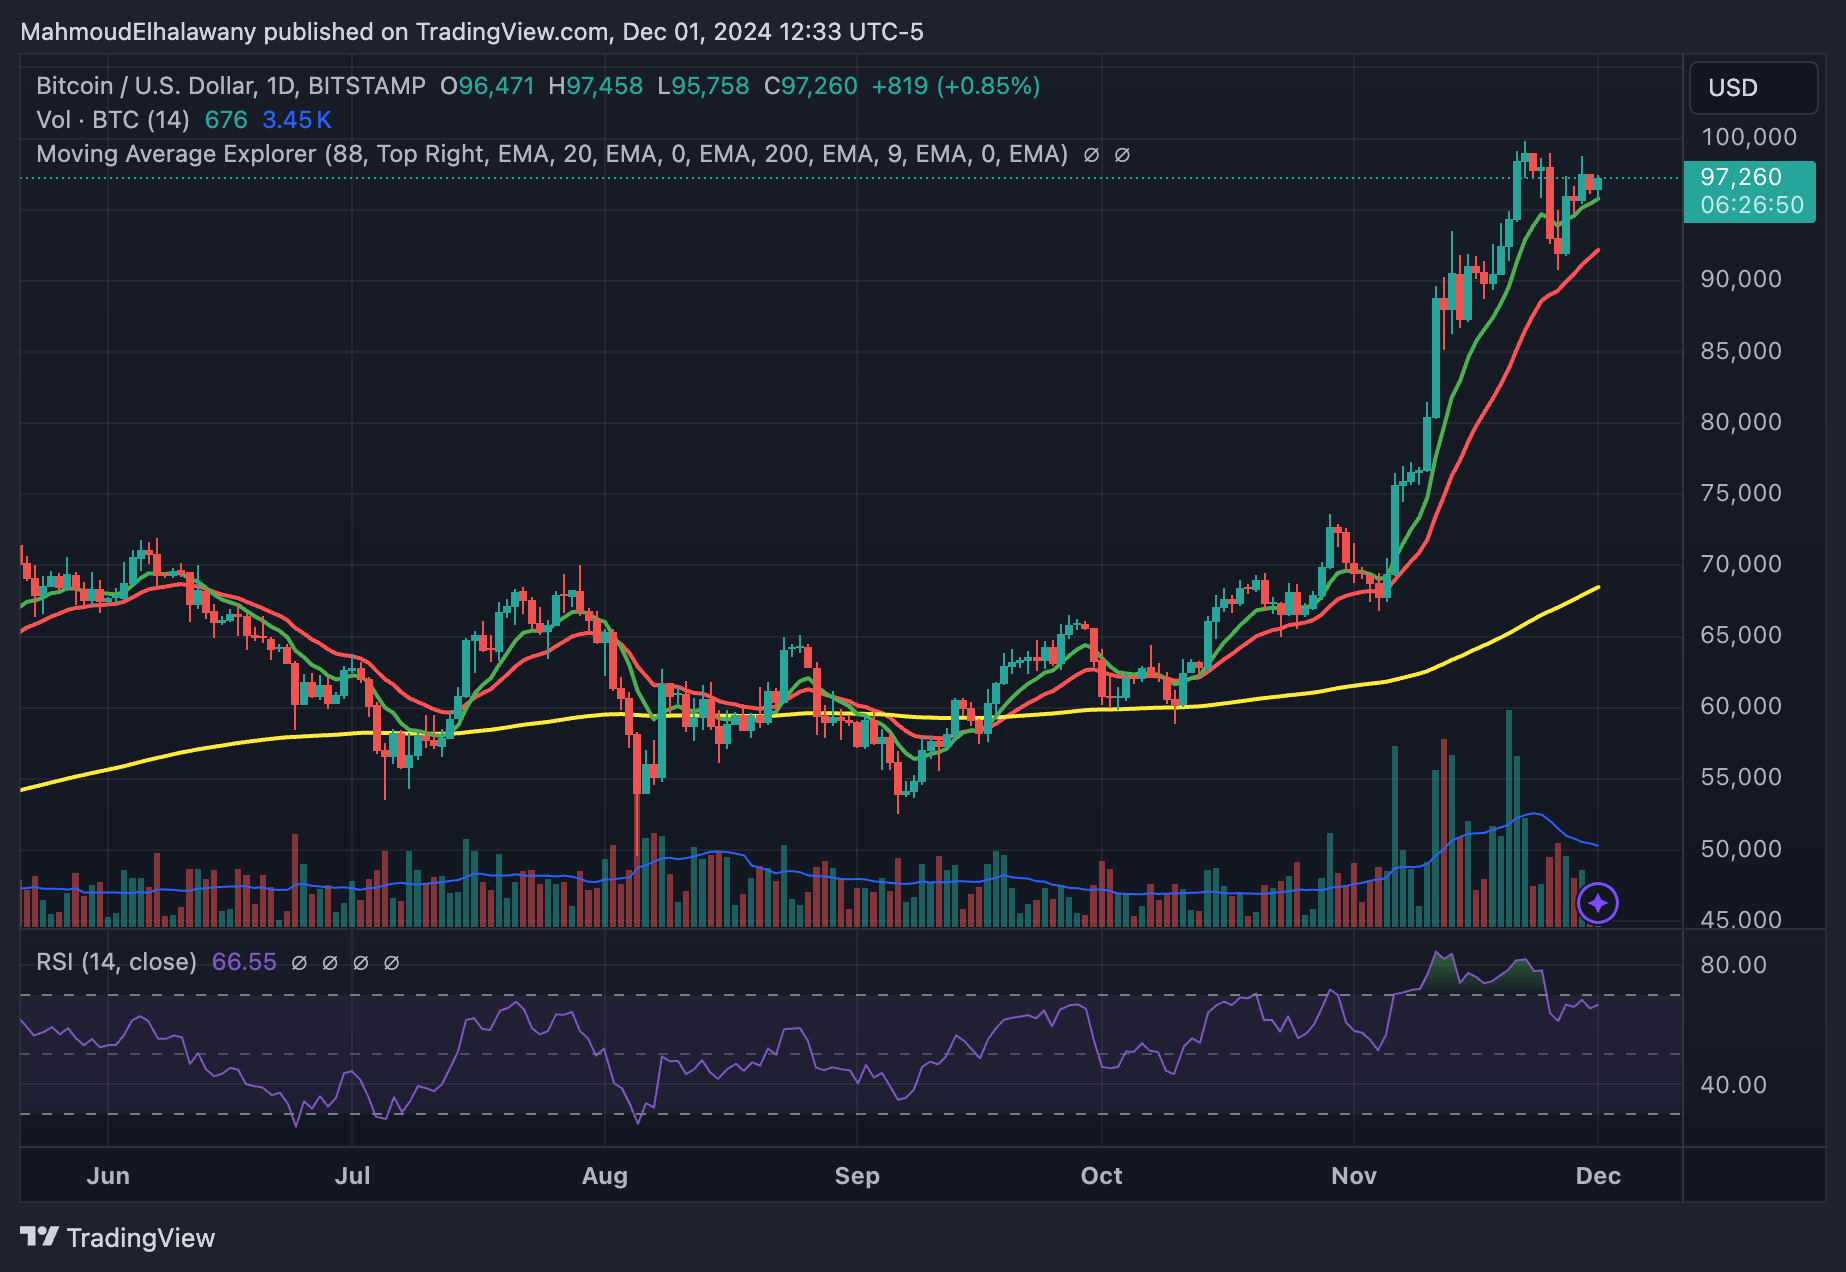The width and height of the screenshot is (1846, 1272).
Task: Click the first ∅ symbol beside RSI value
Action: [x=299, y=963]
